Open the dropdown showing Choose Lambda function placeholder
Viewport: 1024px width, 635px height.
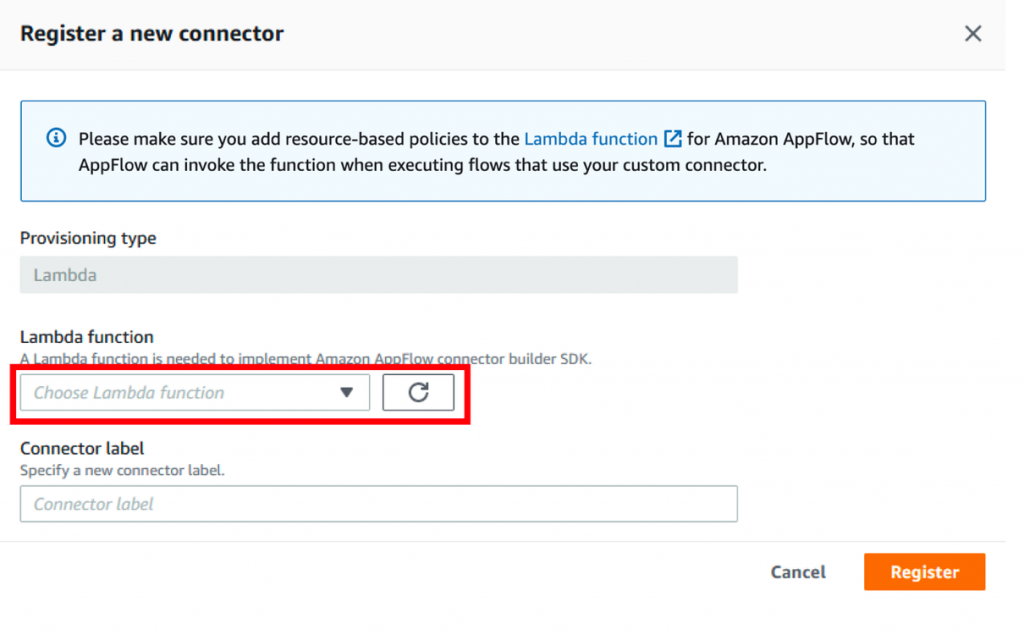coord(193,392)
